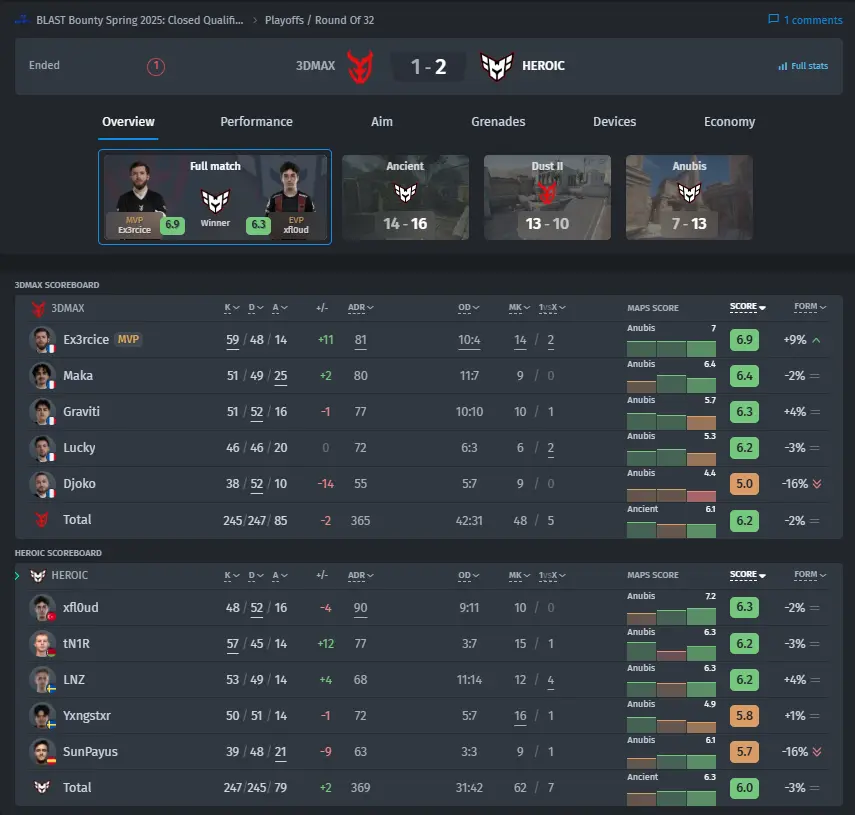This screenshot has height=815, width=855.
Task: Click xfl0ud's player avatar
Action: [x=42, y=607]
